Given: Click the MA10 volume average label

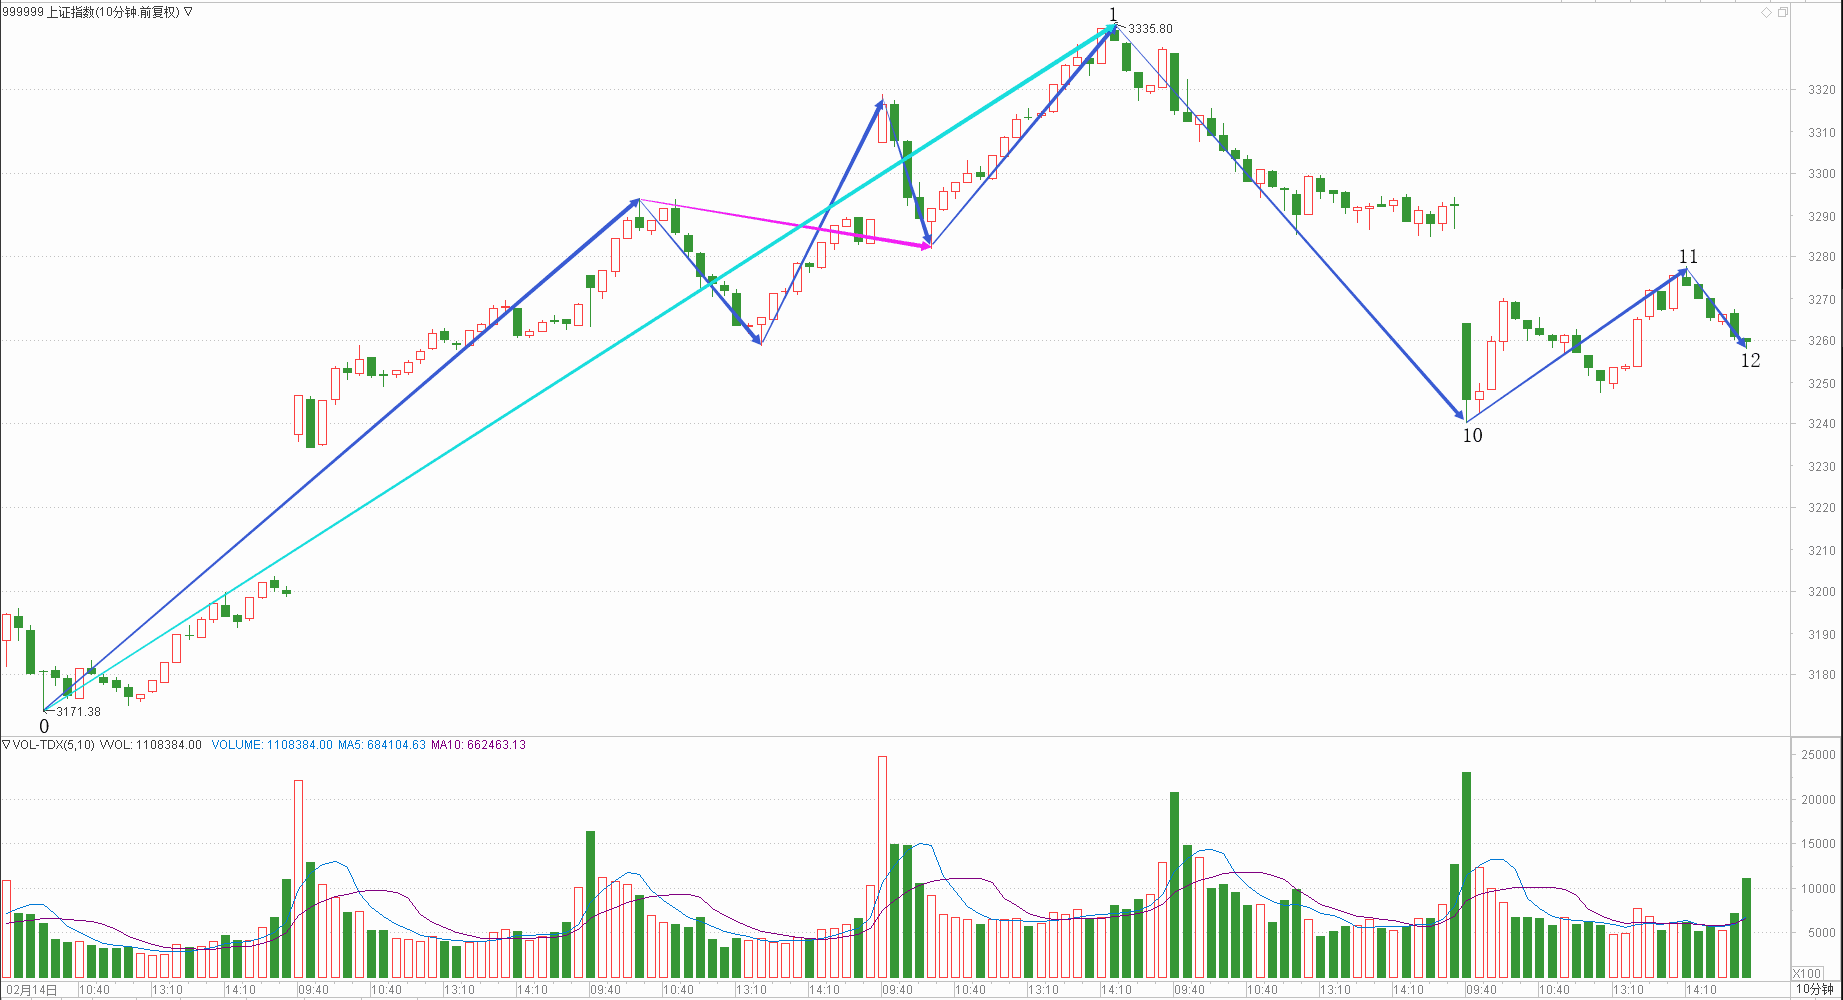Looking at the screenshot, I should (x=478, y=745).
